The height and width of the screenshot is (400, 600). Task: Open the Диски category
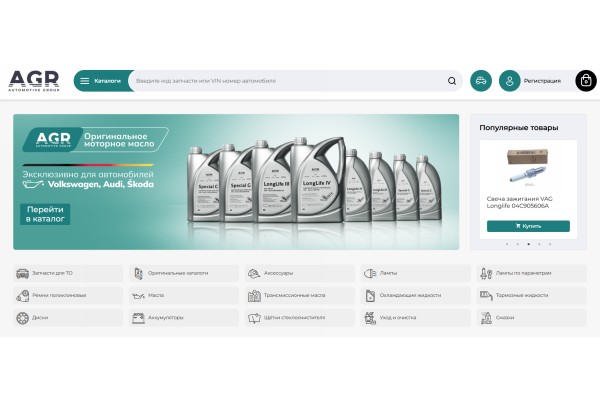pos(68,318)
